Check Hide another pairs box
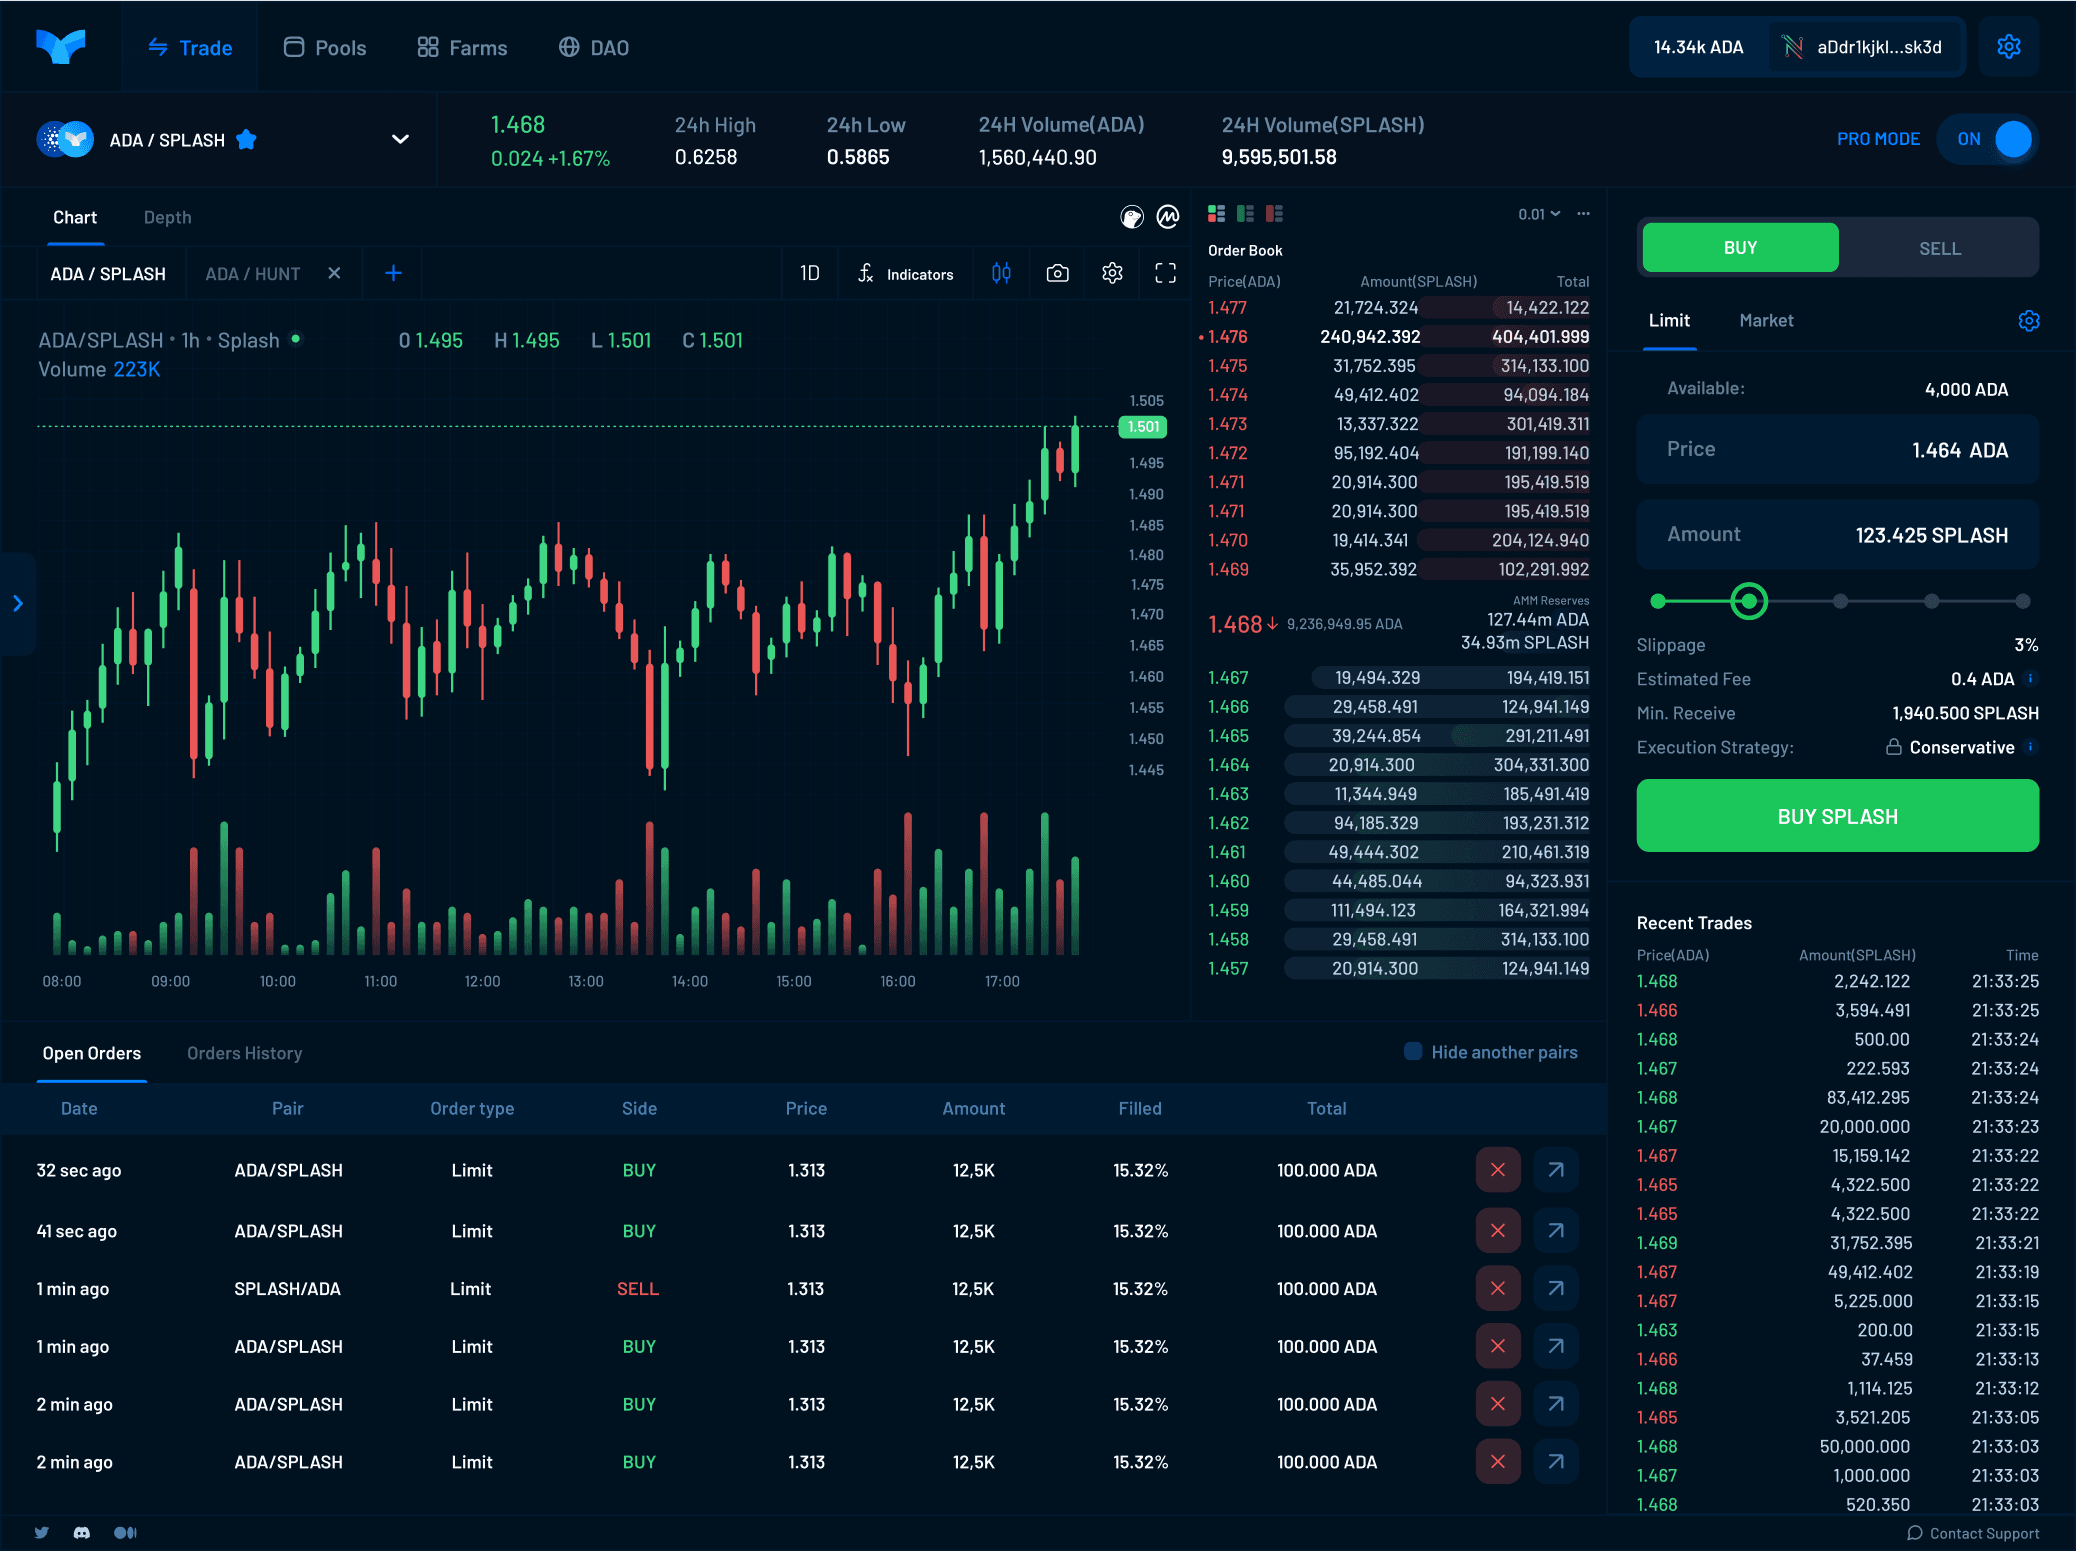This screenshot has width=2076, height=1551. pyautogui.click(x=1413, y=1051)
